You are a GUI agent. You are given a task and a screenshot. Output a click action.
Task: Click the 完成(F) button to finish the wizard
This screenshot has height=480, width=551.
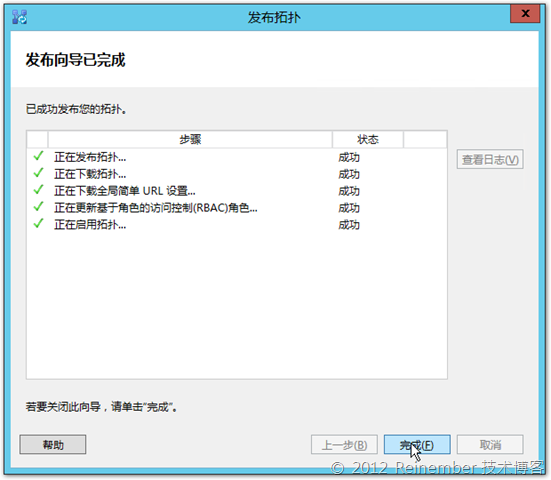(417, 445)
